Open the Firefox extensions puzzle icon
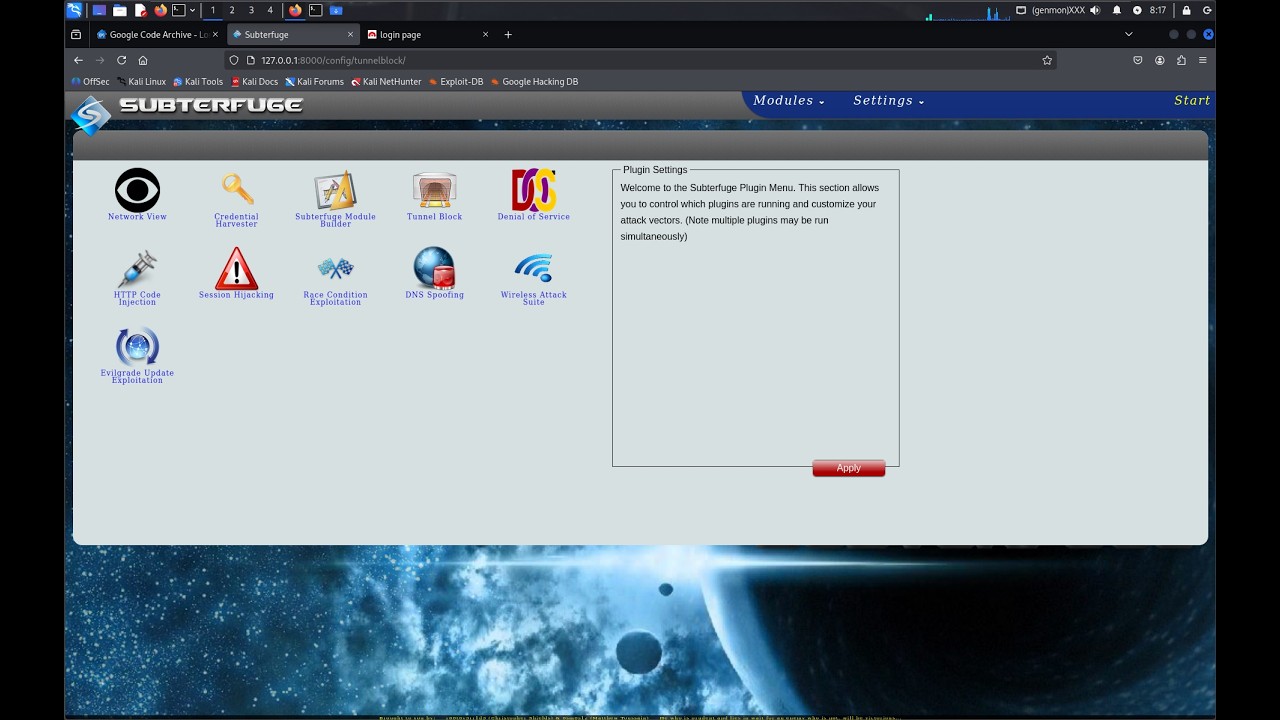 (x=1181, y=60)
